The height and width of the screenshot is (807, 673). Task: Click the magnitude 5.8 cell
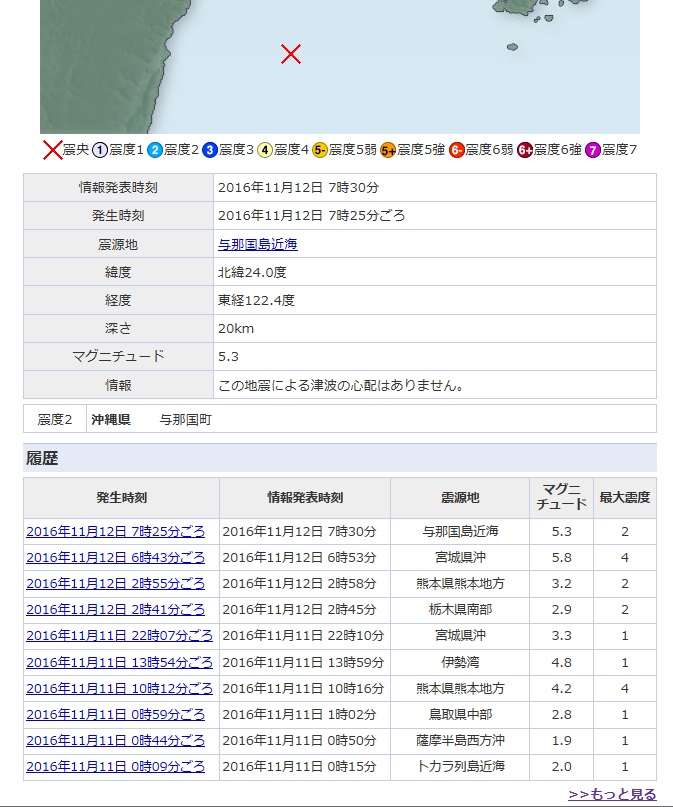pos(561,557)
